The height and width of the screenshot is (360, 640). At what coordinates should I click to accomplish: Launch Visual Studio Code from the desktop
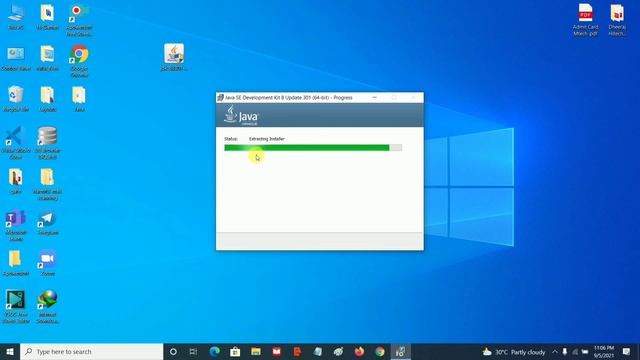click(x=16, y=143)
